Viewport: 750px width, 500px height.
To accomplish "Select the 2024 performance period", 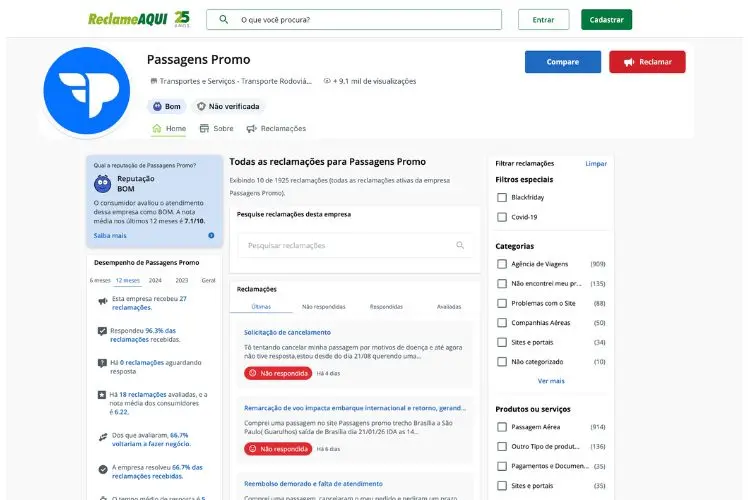I will 155,280.
